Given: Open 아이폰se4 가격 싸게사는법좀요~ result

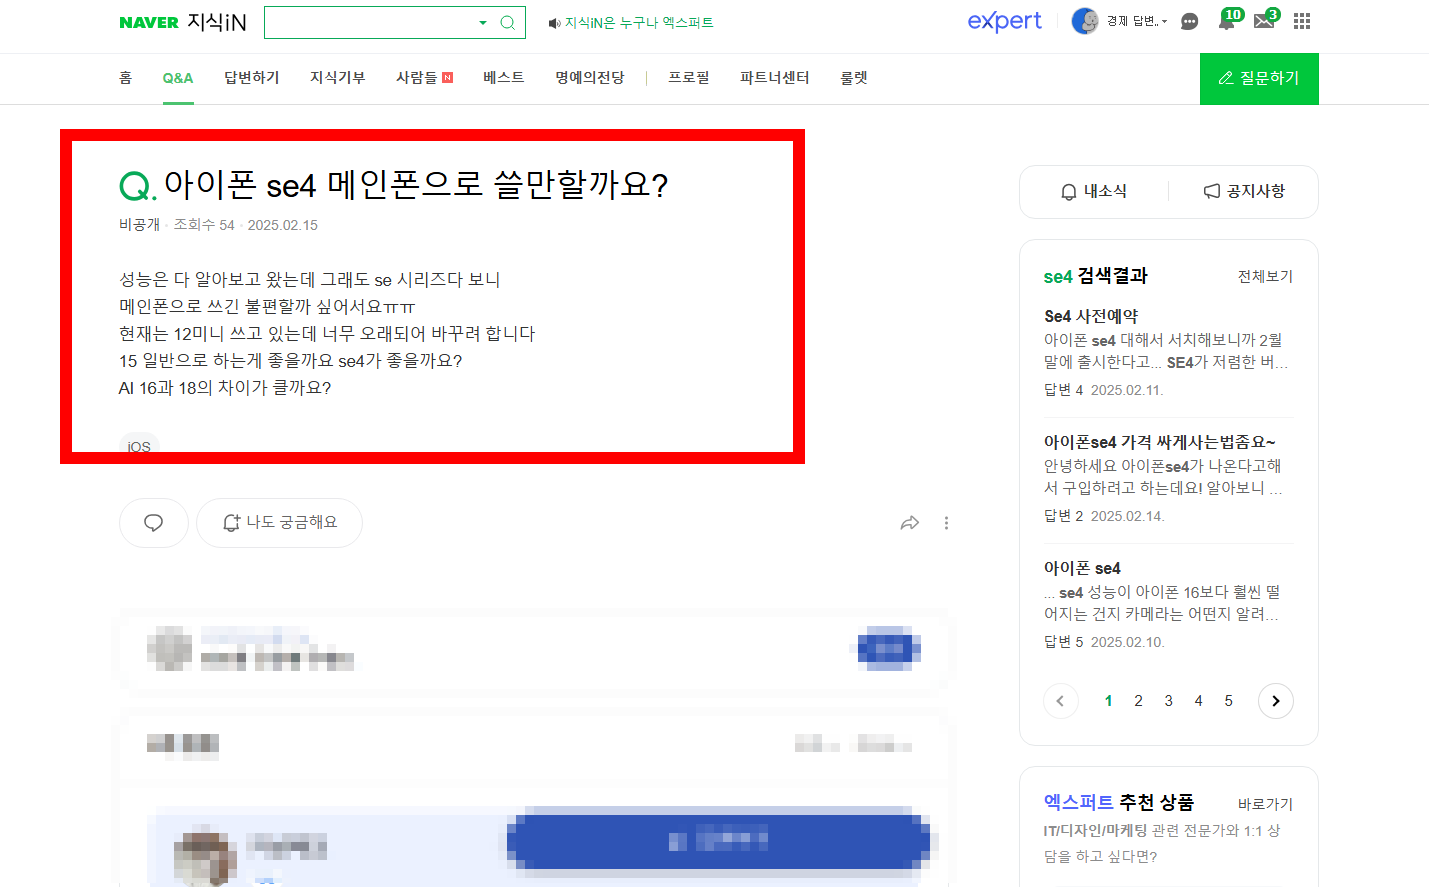Looking at the screenshot, I should pos(1160,442).
